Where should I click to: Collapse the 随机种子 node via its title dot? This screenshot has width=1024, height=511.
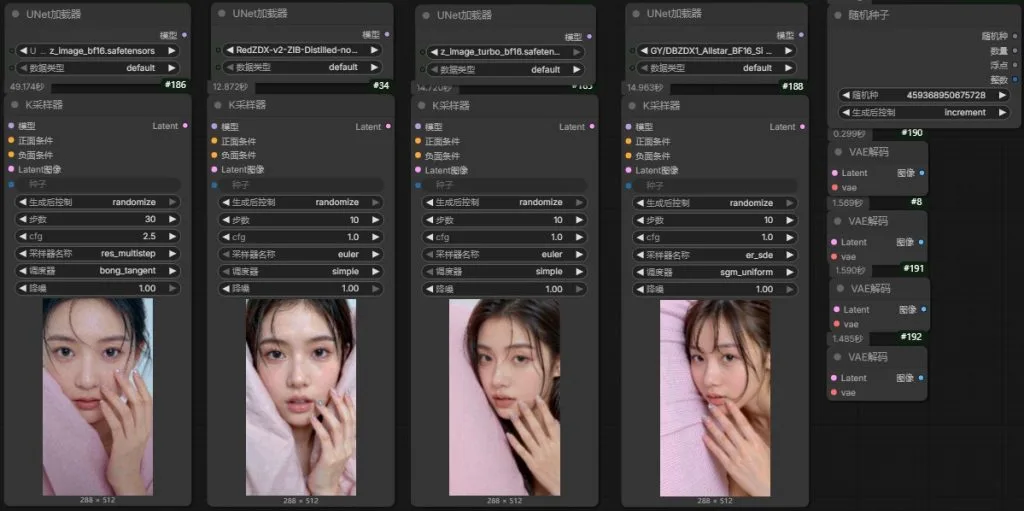[x=839, y=16]
